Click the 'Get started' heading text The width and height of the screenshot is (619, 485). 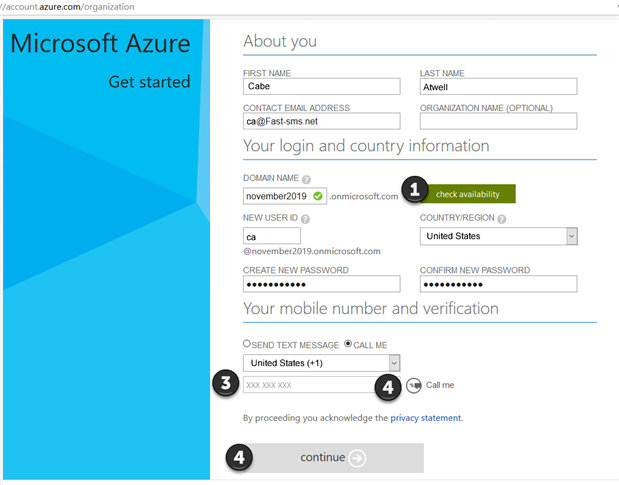point(150,82)
